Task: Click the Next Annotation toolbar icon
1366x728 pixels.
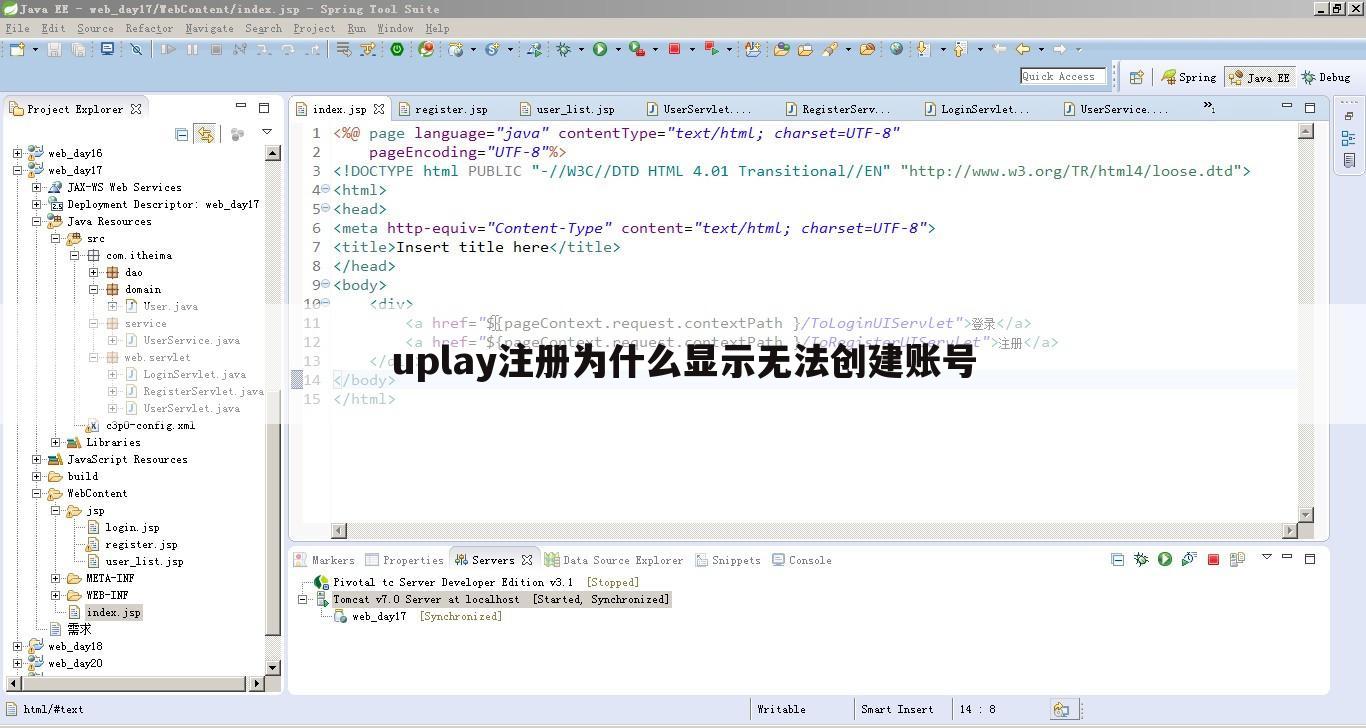Action: pyautogui.click(x=922, y=49)
